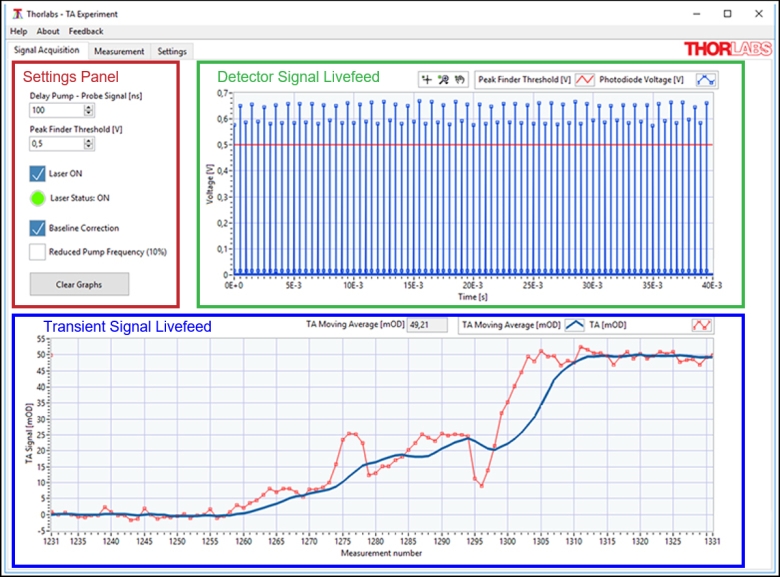Click the TA Signal [mOD] axis label
This screenshot has height=577, width=780.
29,433
